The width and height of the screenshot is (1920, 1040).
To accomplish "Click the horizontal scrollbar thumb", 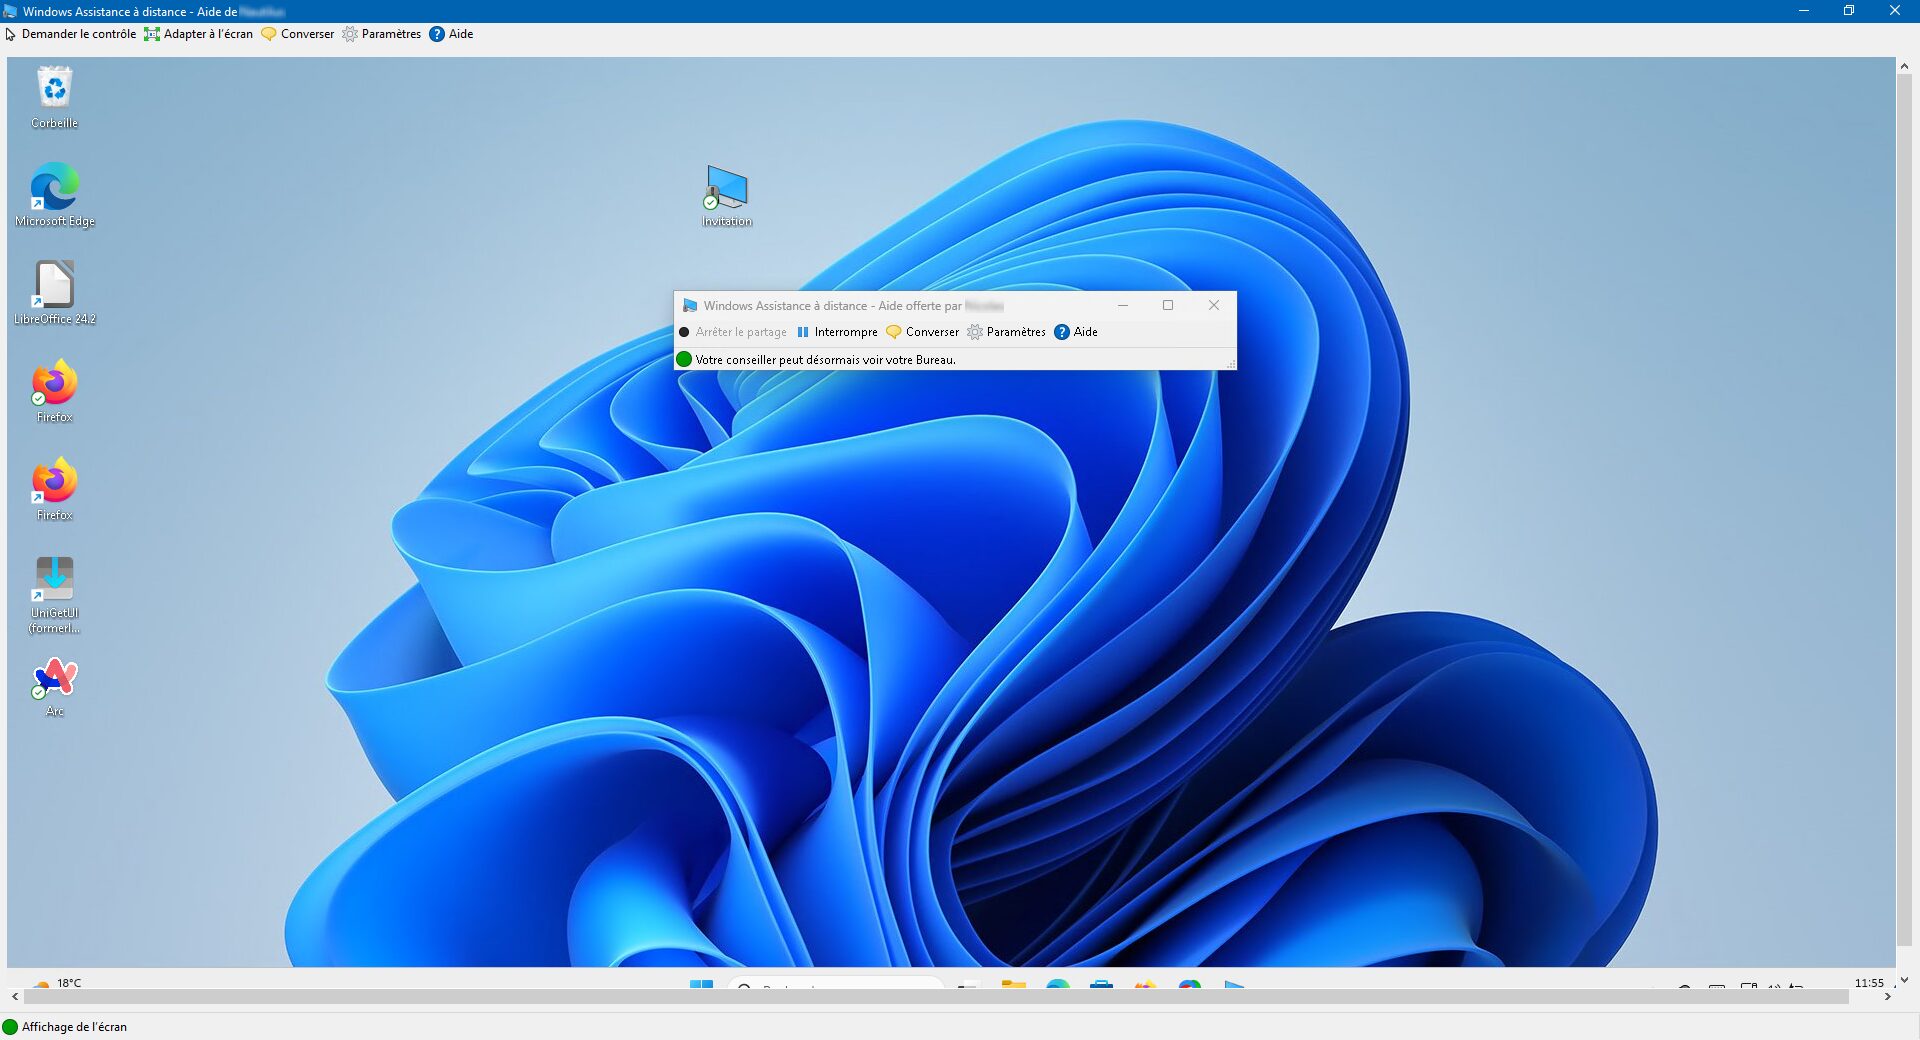I will (x=936, y=997).
